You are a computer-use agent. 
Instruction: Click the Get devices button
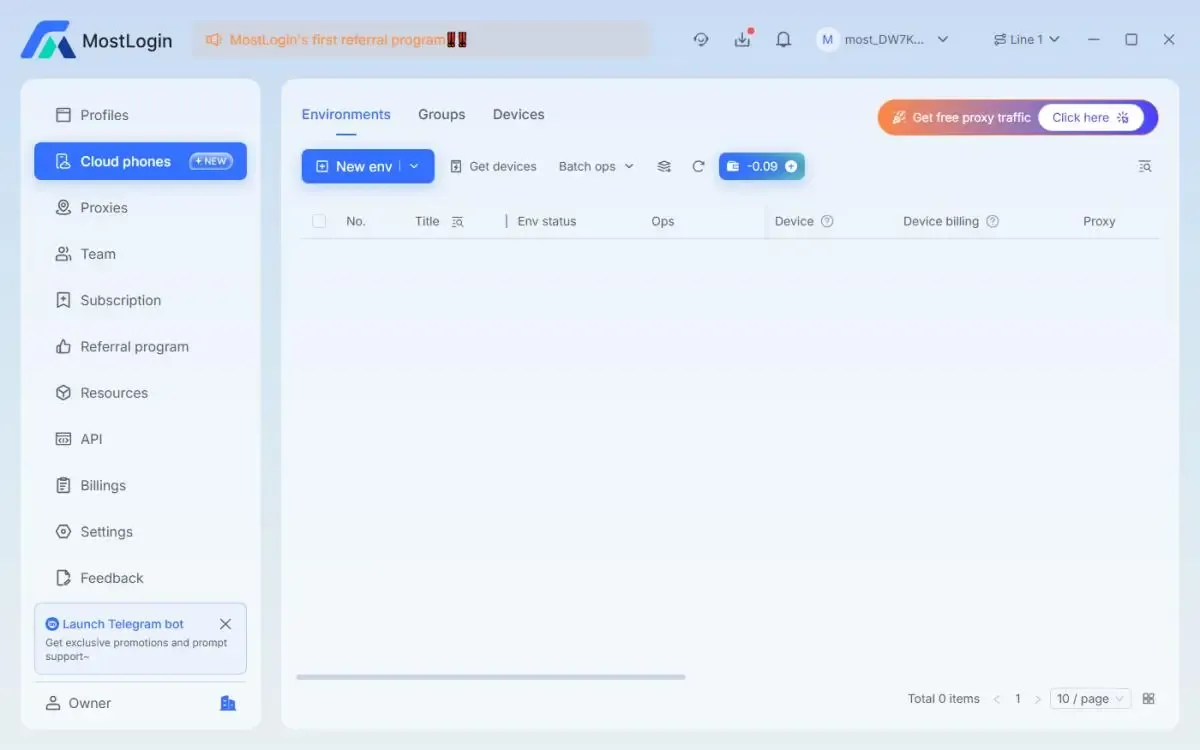(x=493, y=166)
